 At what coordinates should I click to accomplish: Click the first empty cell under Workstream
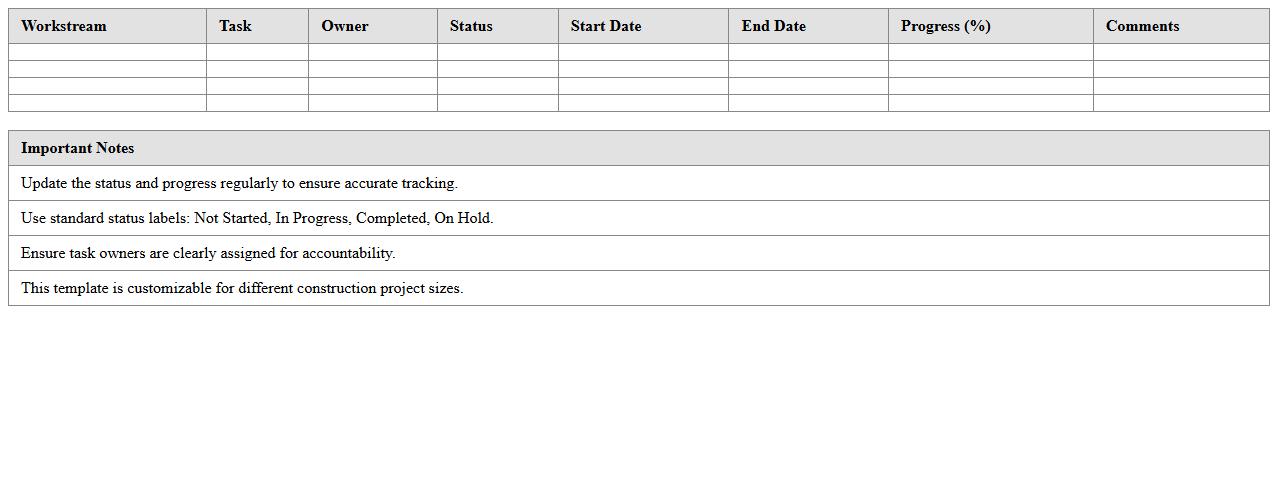coord(107,52)
